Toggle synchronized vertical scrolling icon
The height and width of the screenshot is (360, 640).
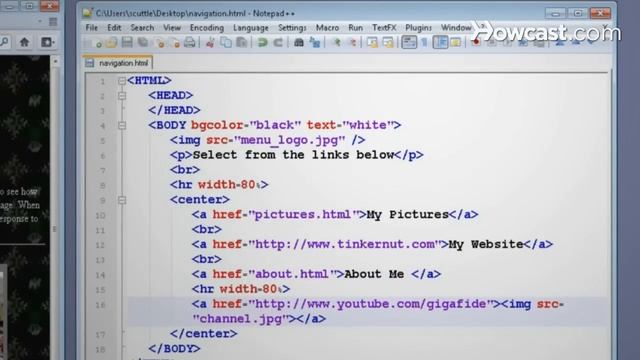(372, 42)
